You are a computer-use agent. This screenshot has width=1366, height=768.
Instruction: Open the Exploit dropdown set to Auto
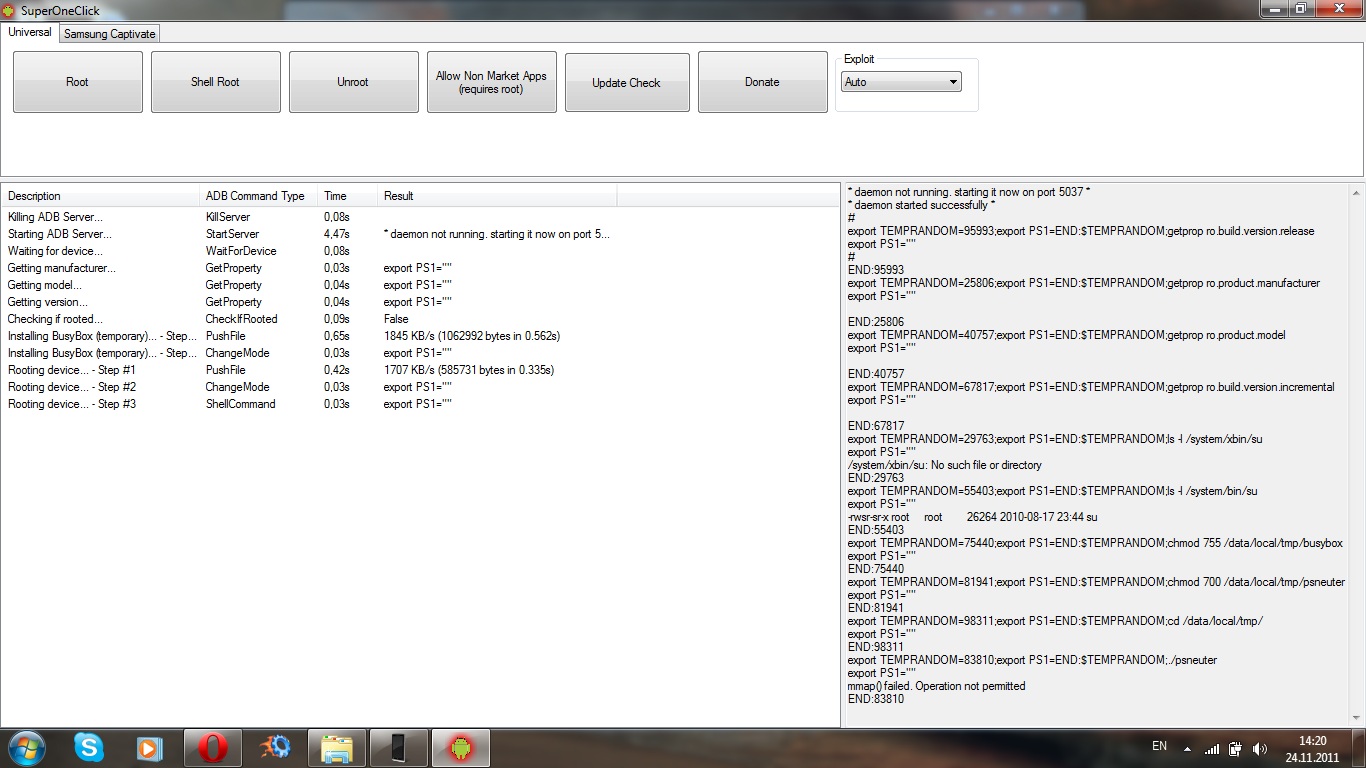pyautogui.click(x=901, y=82)
